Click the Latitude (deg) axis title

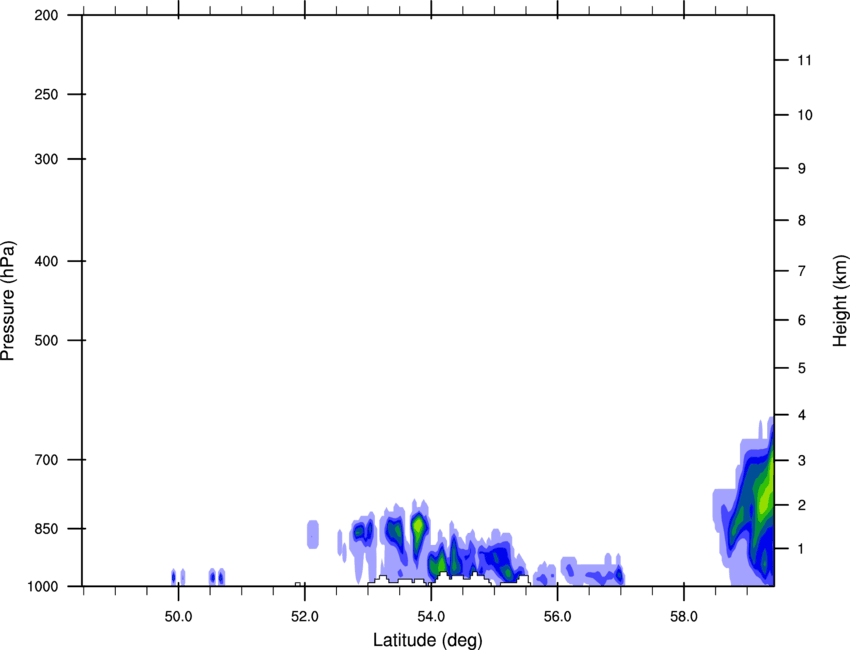(x=427, y=639)
